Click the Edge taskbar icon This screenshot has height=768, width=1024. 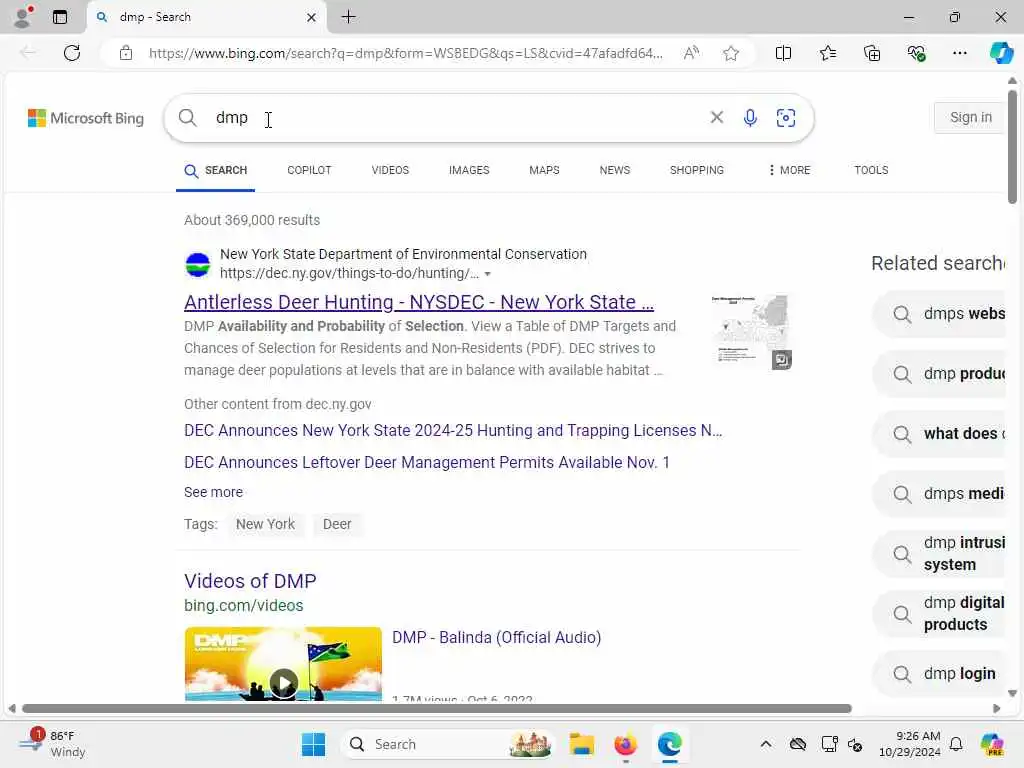(669, 744)
